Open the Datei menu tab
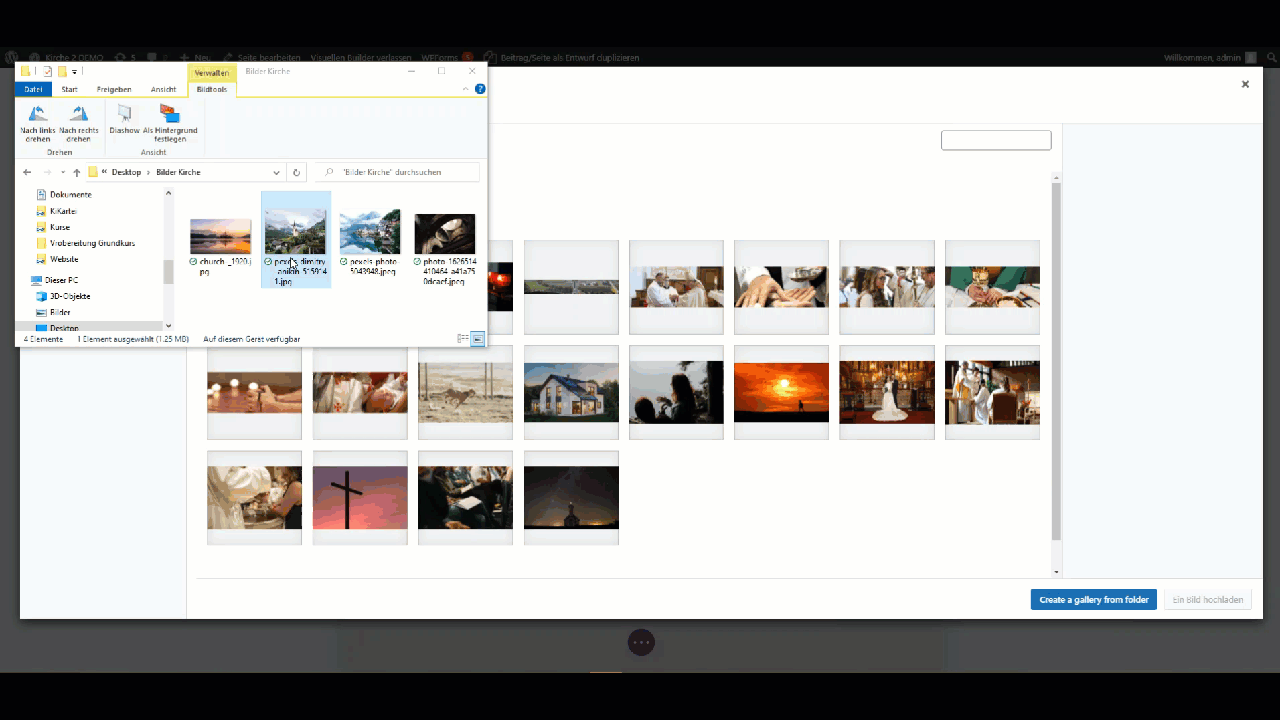Viewport: 1280px width, 720px height. click(x=33, y=89)
